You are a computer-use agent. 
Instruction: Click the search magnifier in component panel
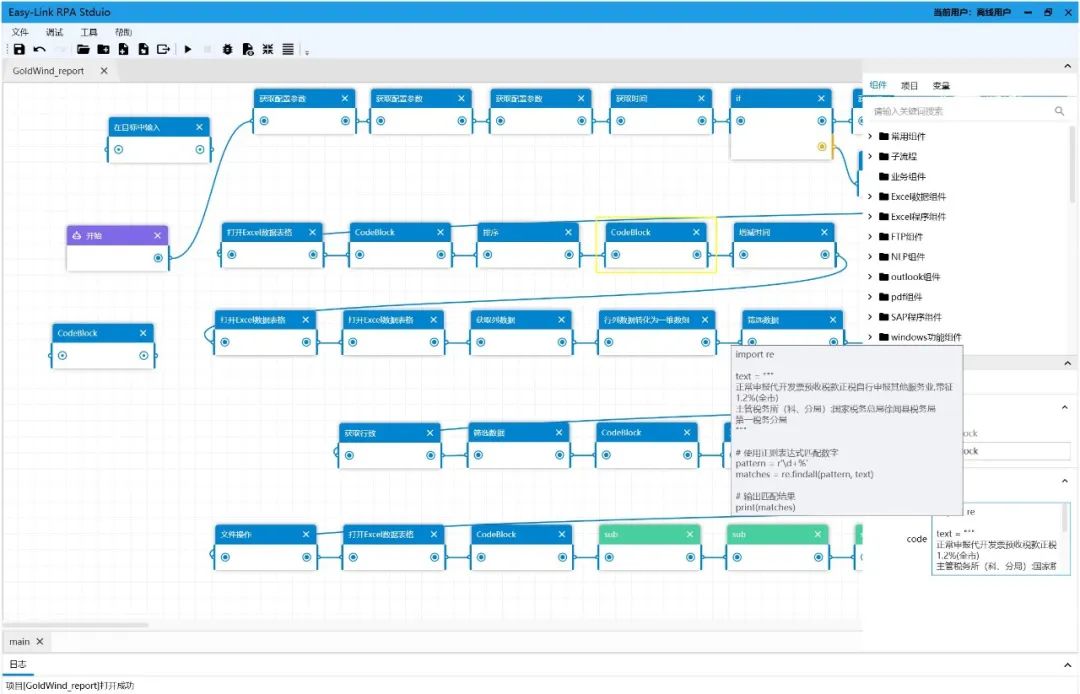pyautogui.click(x=1059, y=111)
